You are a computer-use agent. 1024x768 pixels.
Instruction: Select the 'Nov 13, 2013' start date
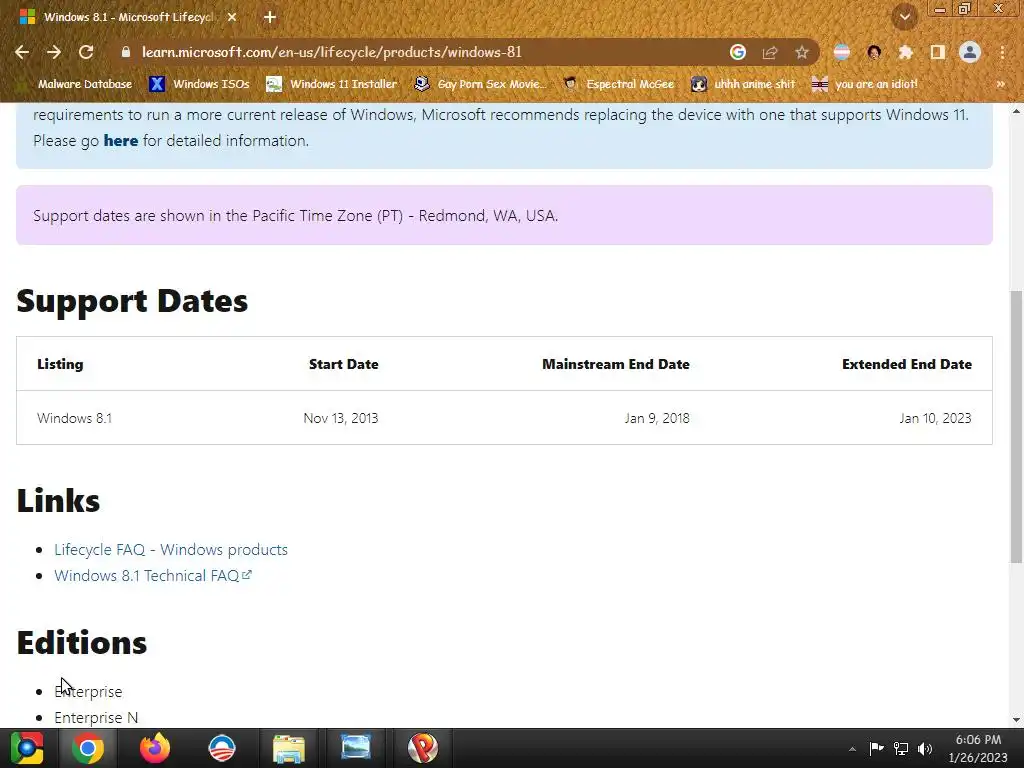341,418
